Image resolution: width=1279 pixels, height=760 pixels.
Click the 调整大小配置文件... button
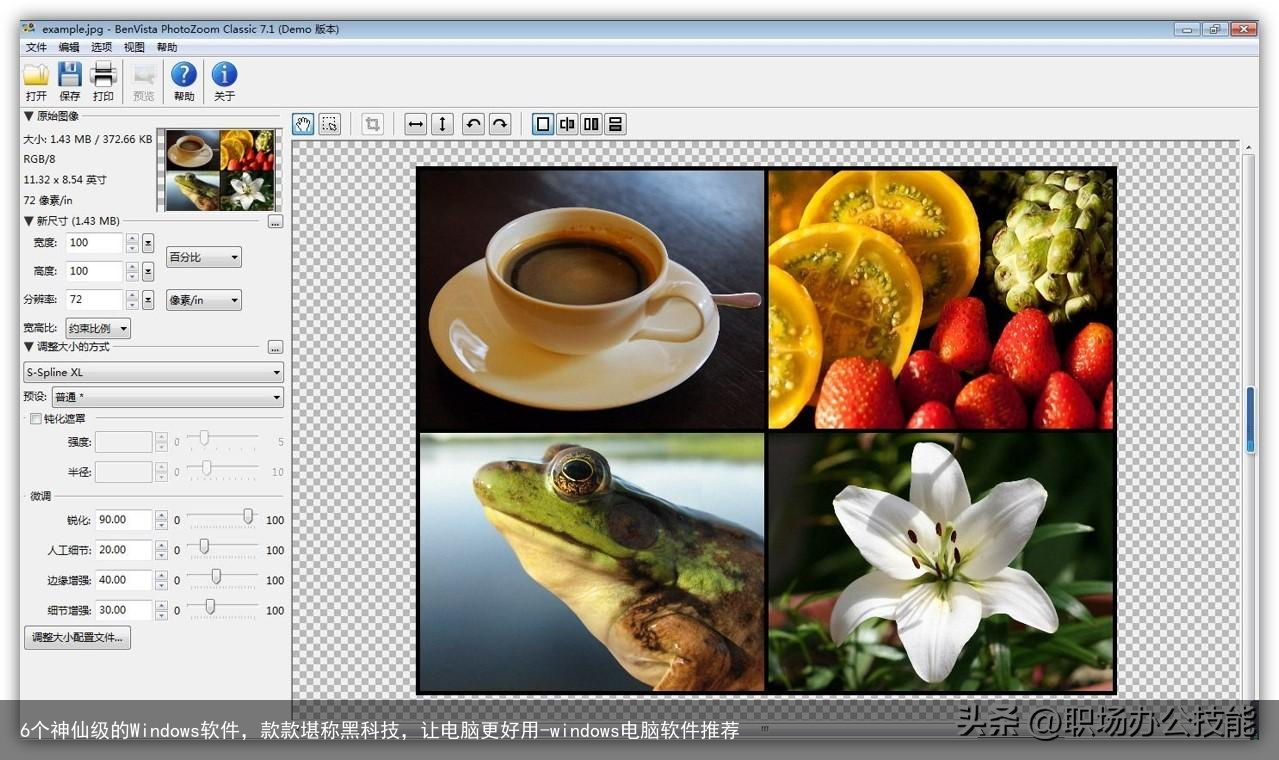(x=77, y=637)
